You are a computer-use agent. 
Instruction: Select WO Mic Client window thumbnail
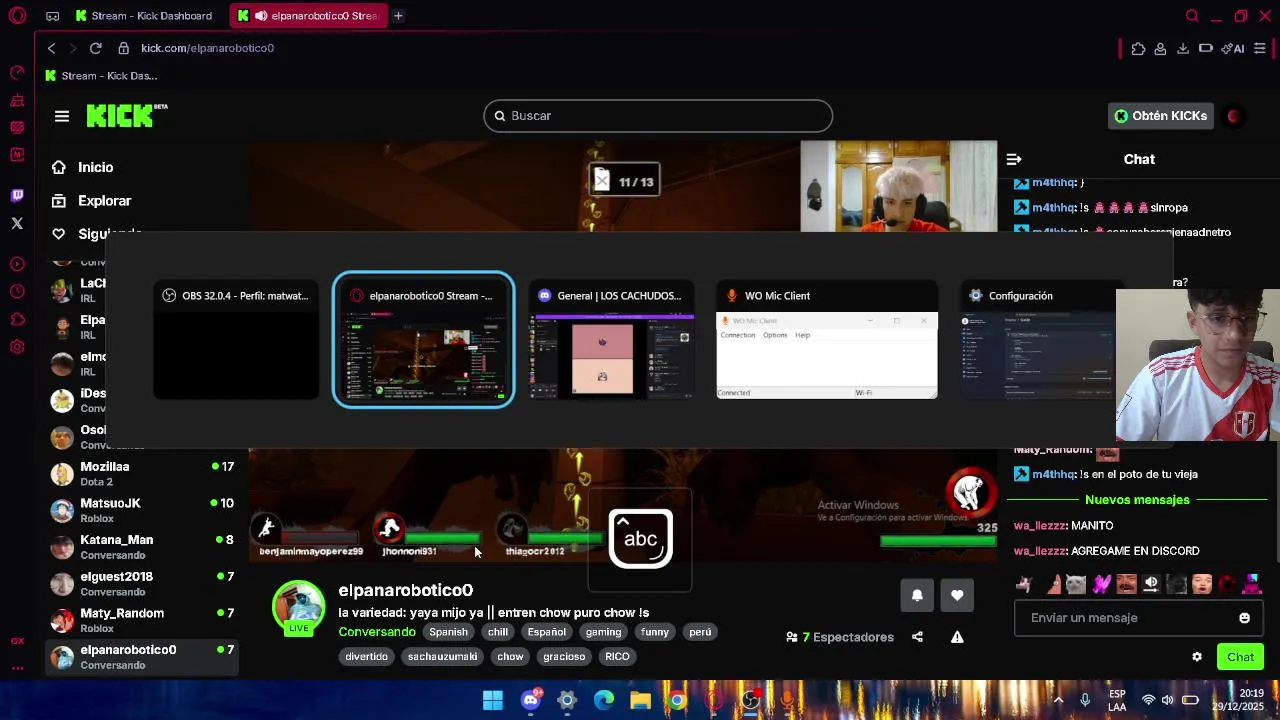pos(827,341)
